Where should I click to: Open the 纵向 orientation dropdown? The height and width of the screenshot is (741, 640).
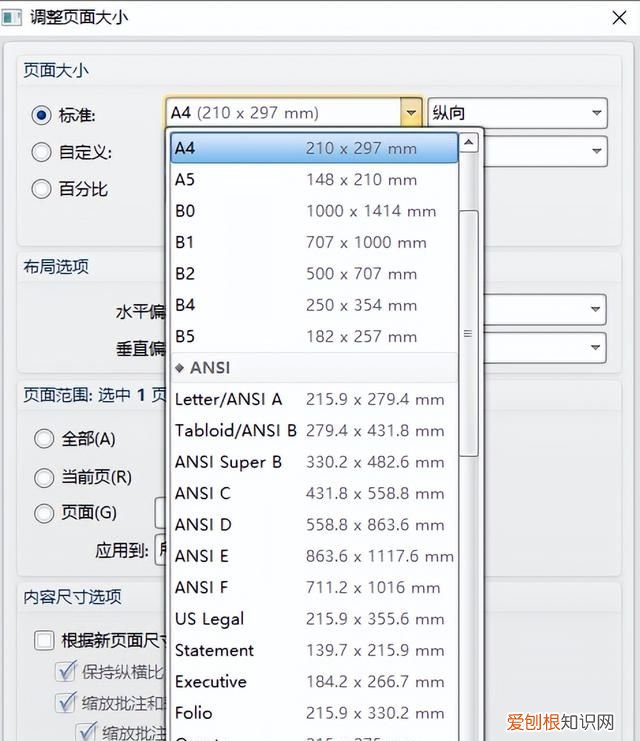(517, 113)
